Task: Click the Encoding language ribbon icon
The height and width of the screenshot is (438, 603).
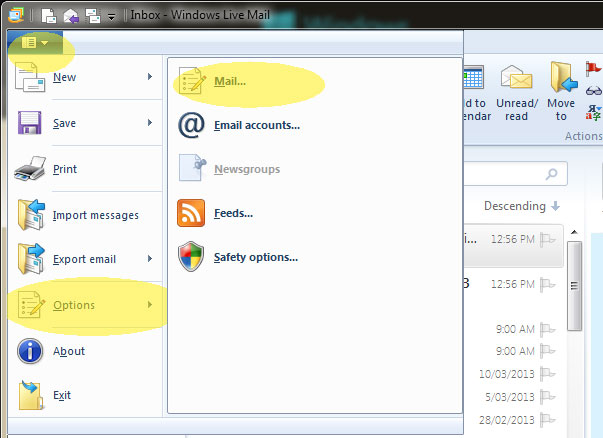Action: pos(593,113)
